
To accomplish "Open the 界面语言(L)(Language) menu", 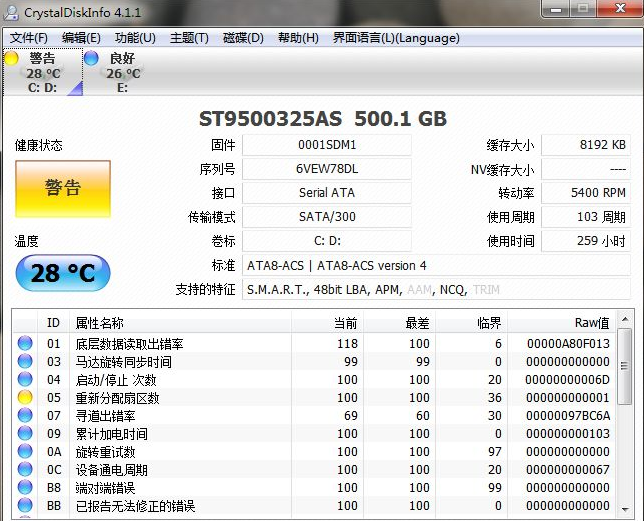I will pos(396,38).
